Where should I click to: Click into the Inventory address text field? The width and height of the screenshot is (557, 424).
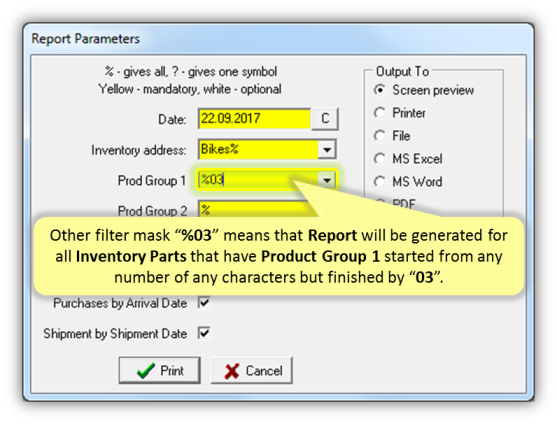tap(258, 150)
